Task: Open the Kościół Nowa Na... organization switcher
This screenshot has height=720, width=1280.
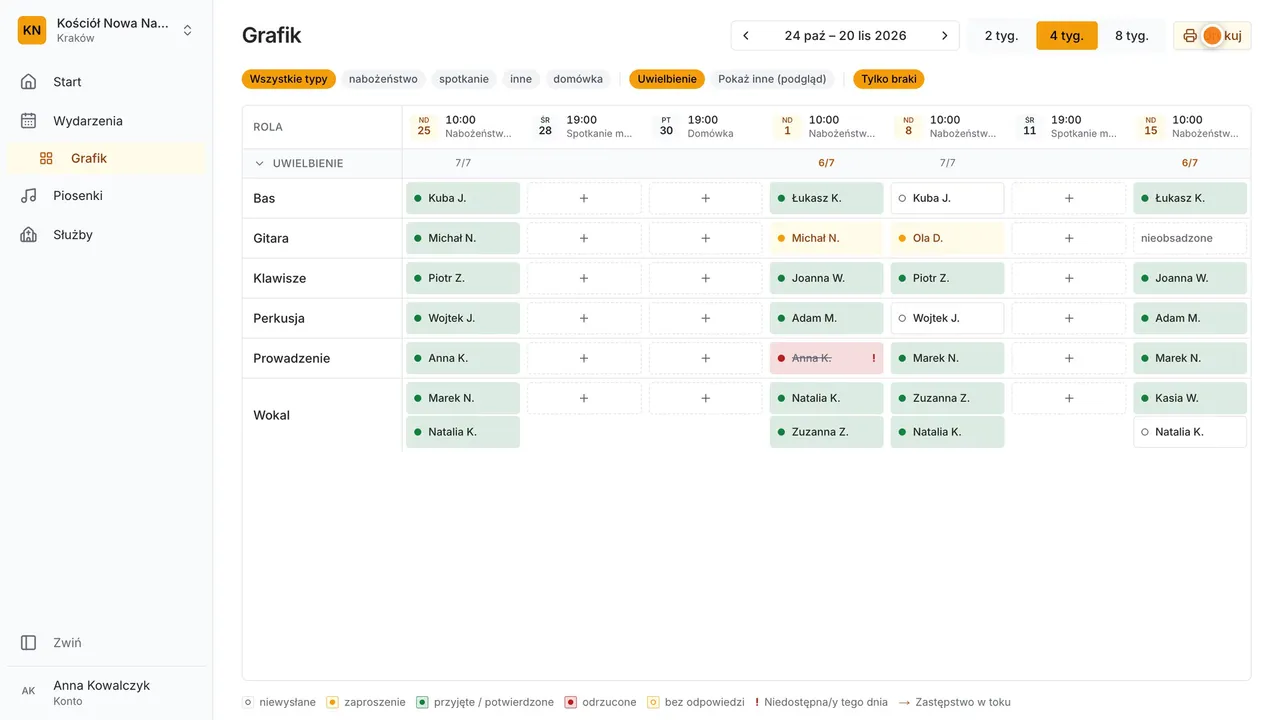Action: tap(106, 30)
